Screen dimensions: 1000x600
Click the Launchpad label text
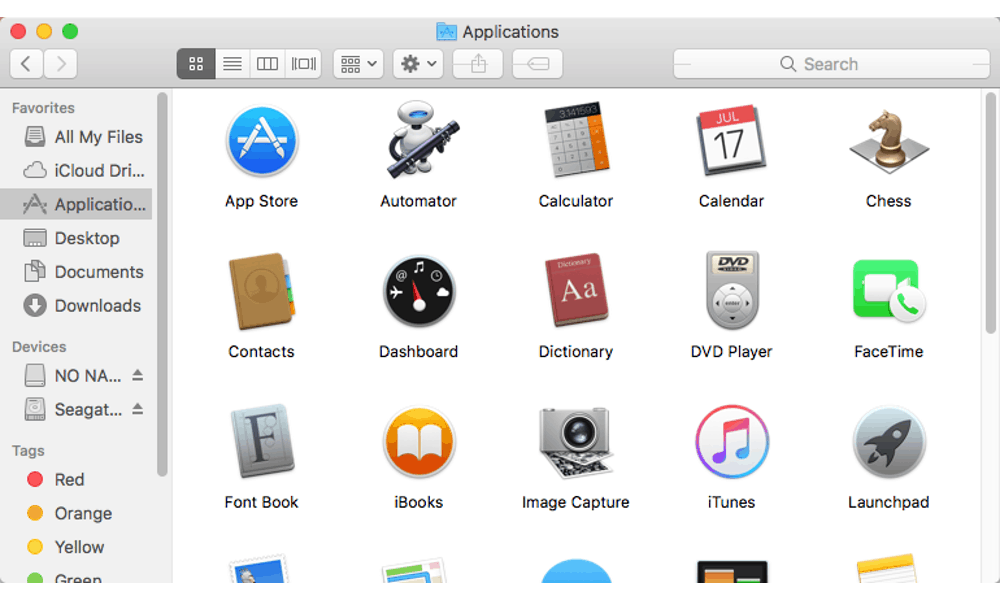click(888, 502)
